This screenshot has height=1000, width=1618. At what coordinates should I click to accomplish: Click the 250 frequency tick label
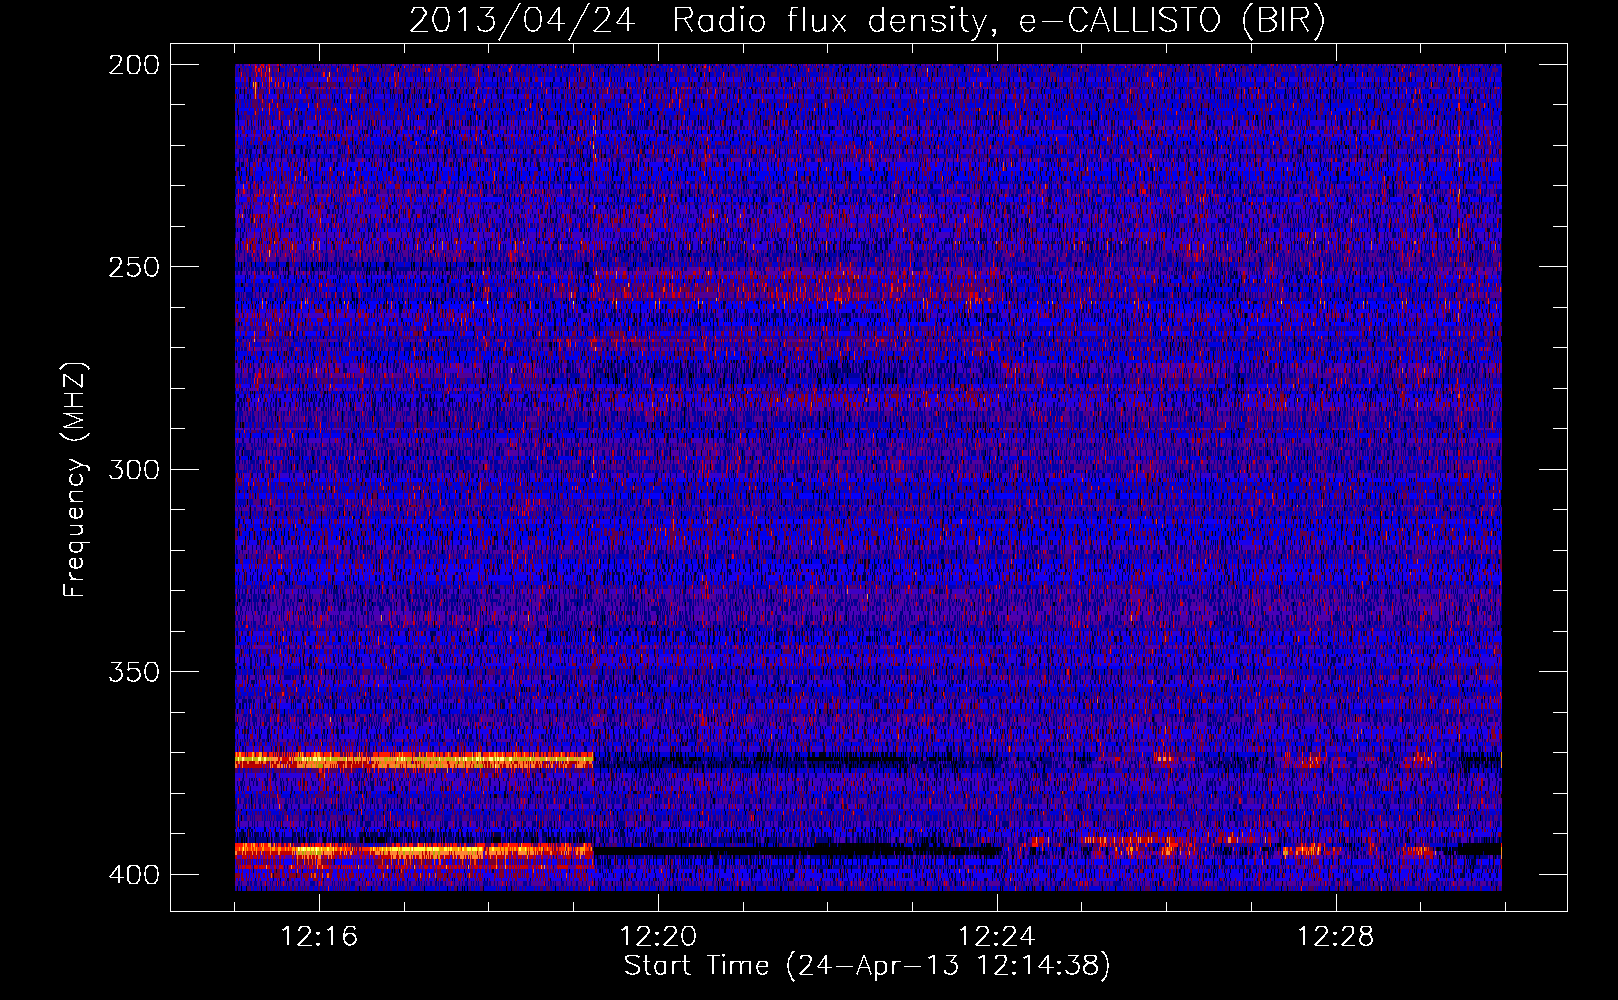(134, 267)
